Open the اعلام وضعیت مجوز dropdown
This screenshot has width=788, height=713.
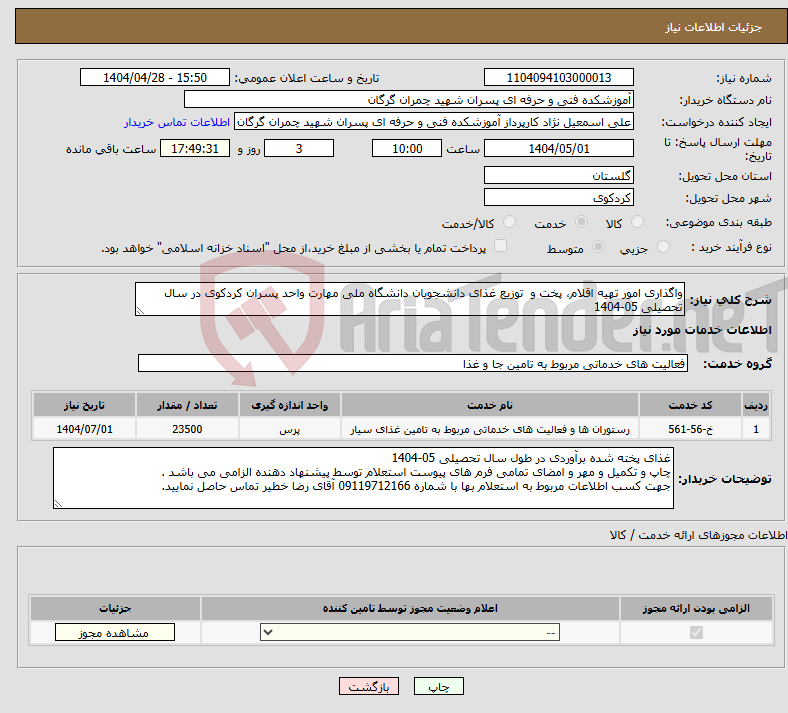(410, 633)
